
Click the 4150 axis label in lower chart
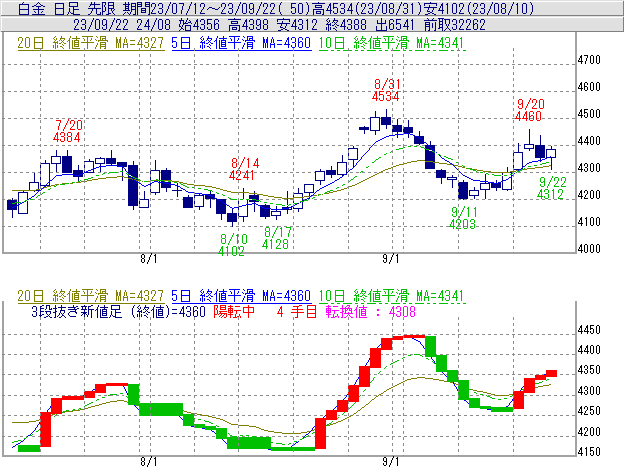[589, 452]
